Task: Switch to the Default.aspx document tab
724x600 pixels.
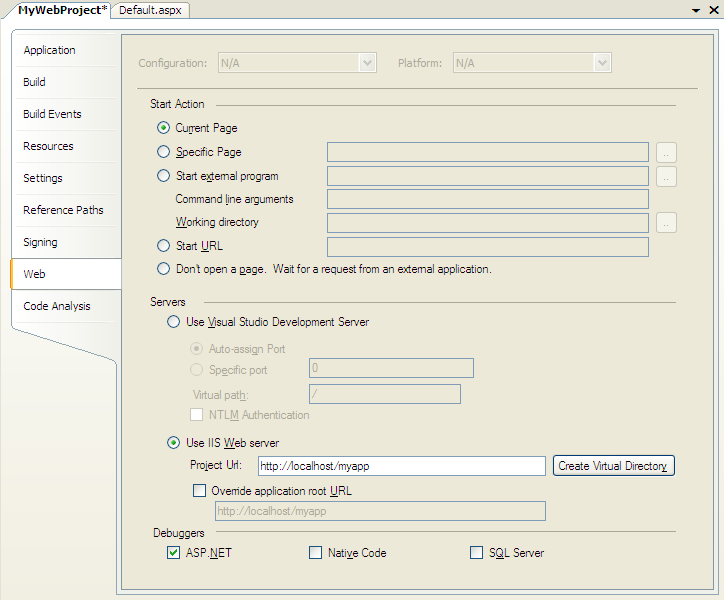Action: tap(150, 10)
